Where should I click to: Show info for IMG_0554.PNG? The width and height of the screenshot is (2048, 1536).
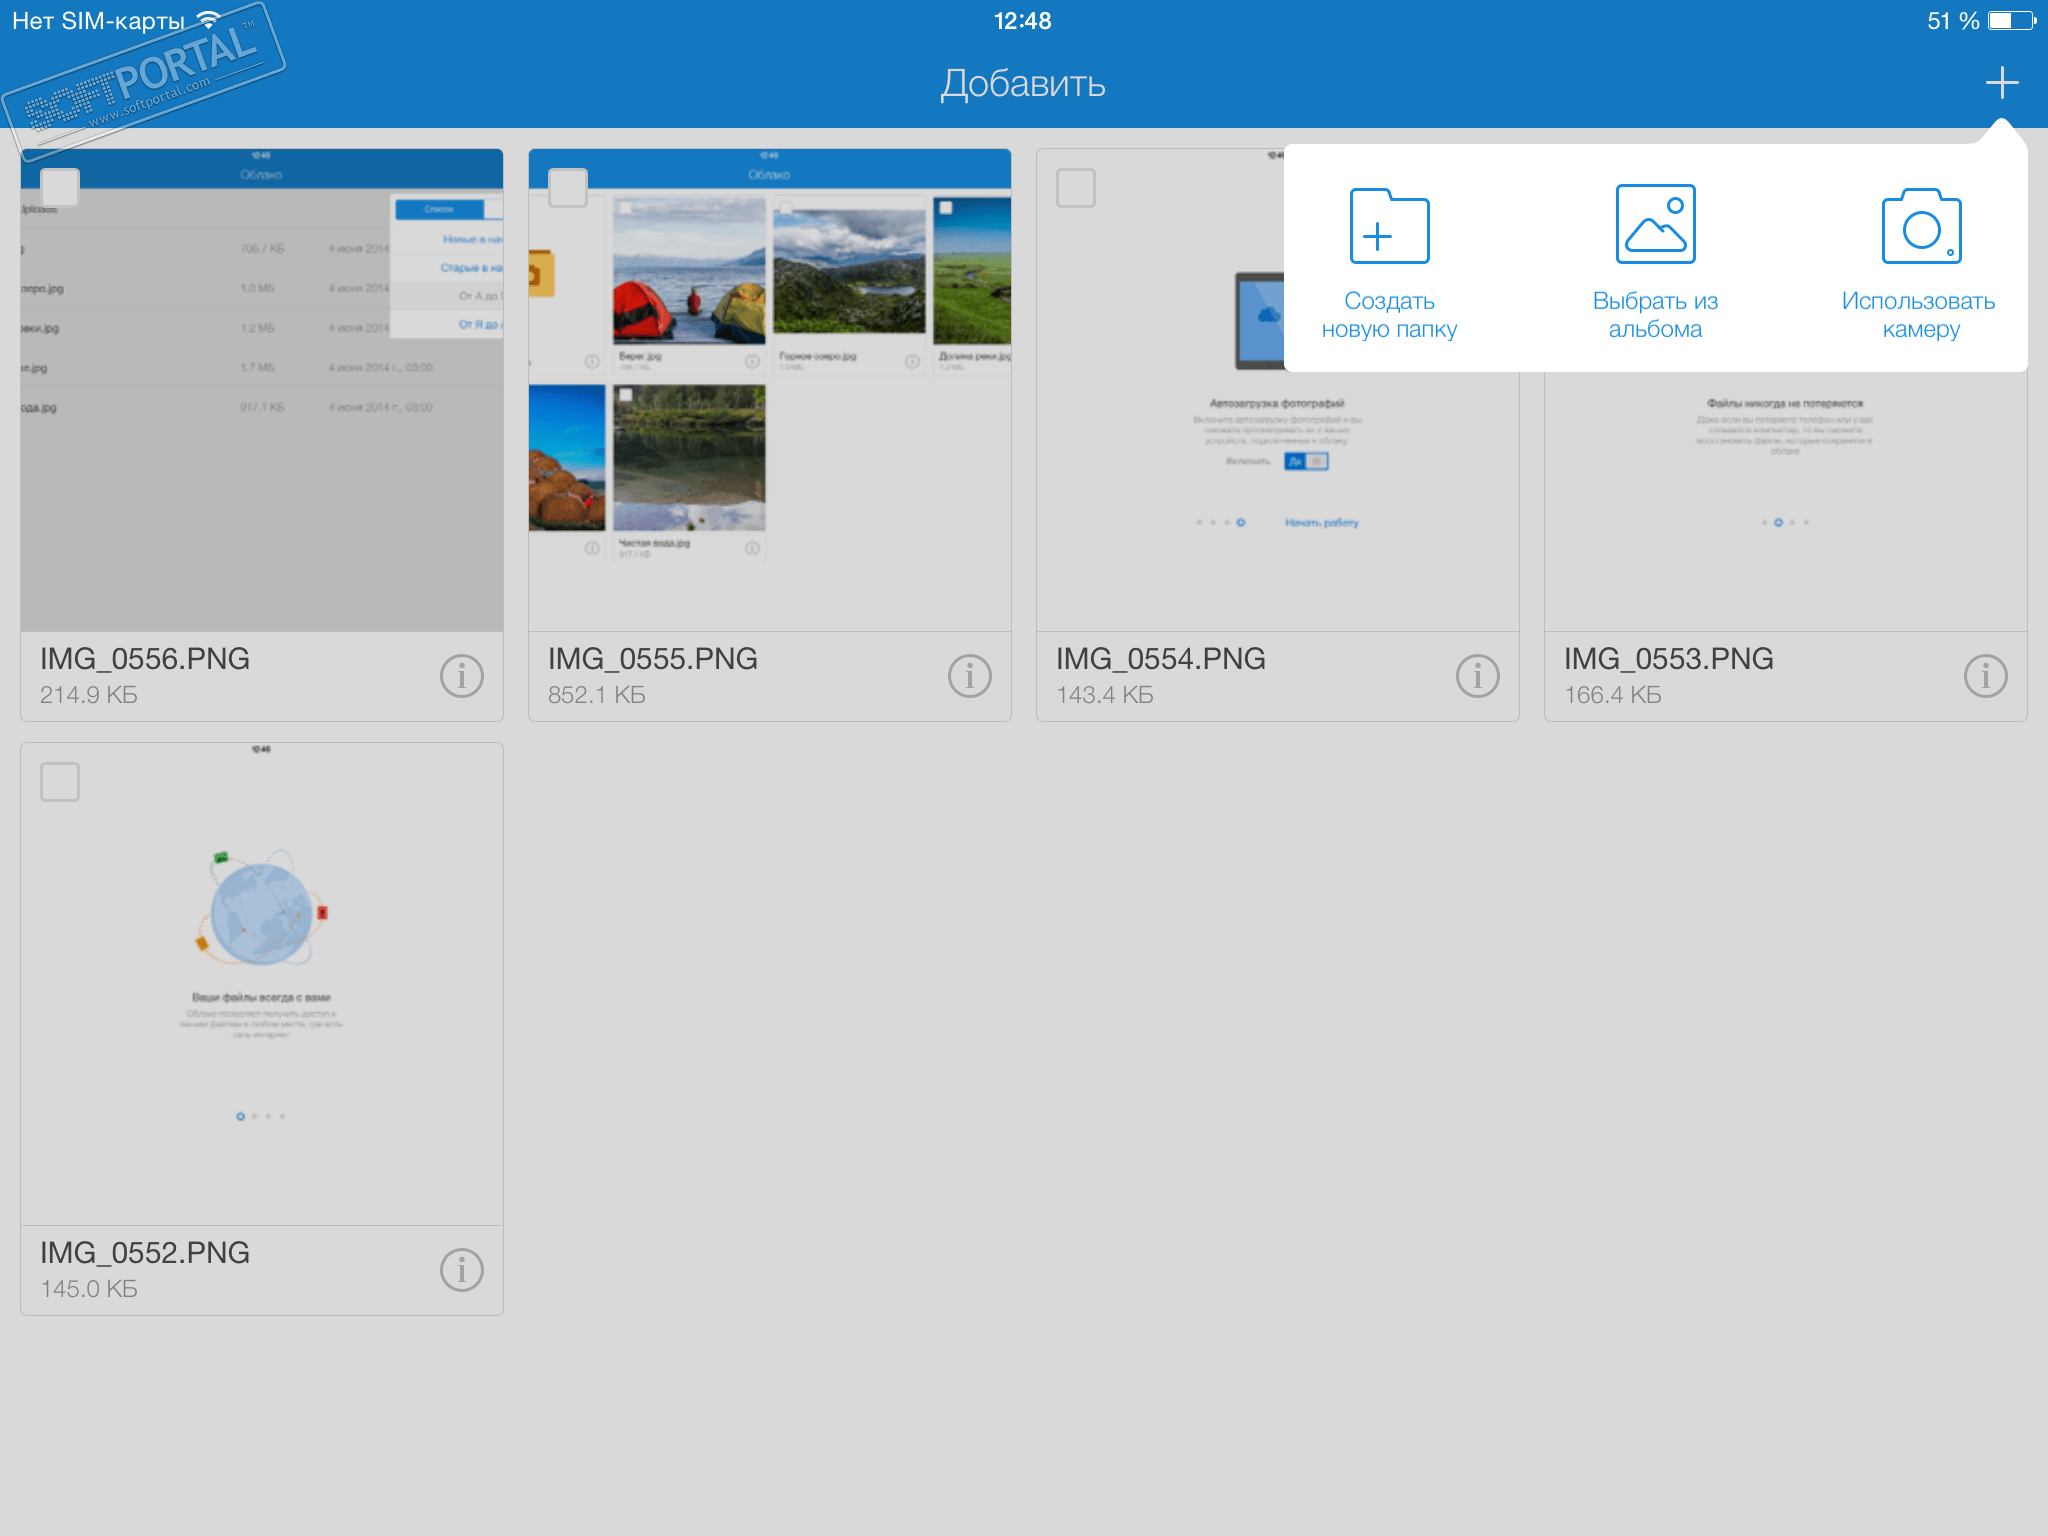(x=1477, y=677)
